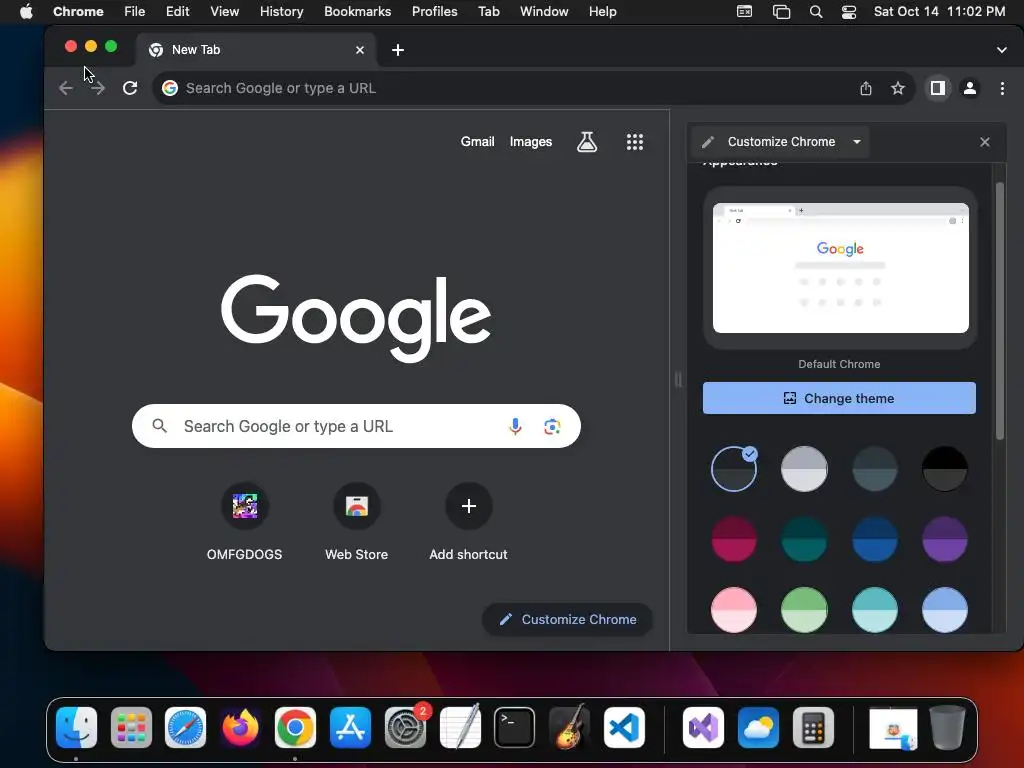The image size is (1024, 768).
Task: Select the light blue color swatch
Action: (944, 610)
